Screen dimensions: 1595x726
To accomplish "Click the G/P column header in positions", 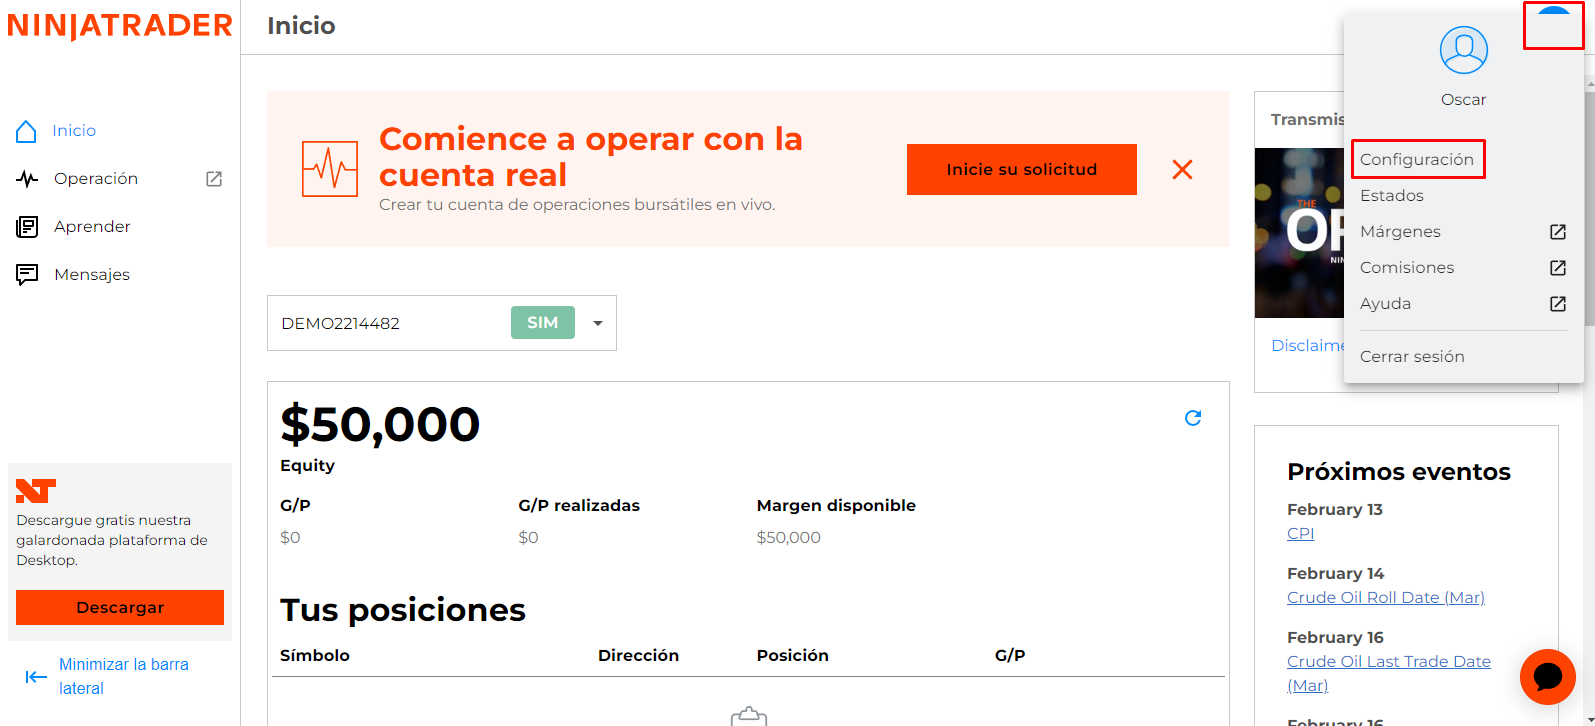I will pyautogui.click(x=1010, y=656).
